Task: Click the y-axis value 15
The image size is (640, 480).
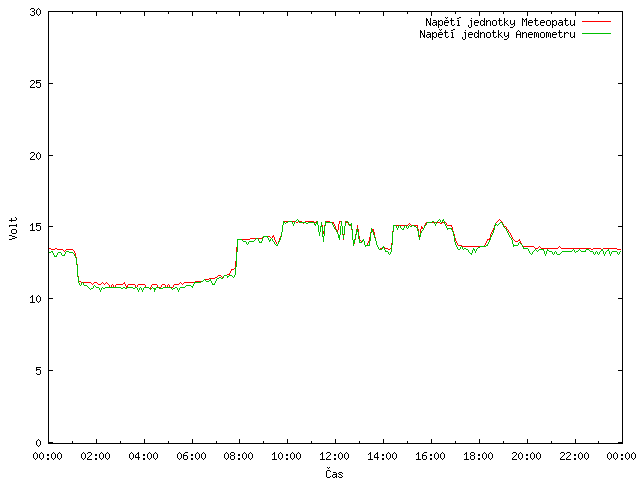Action: [36, 227]
